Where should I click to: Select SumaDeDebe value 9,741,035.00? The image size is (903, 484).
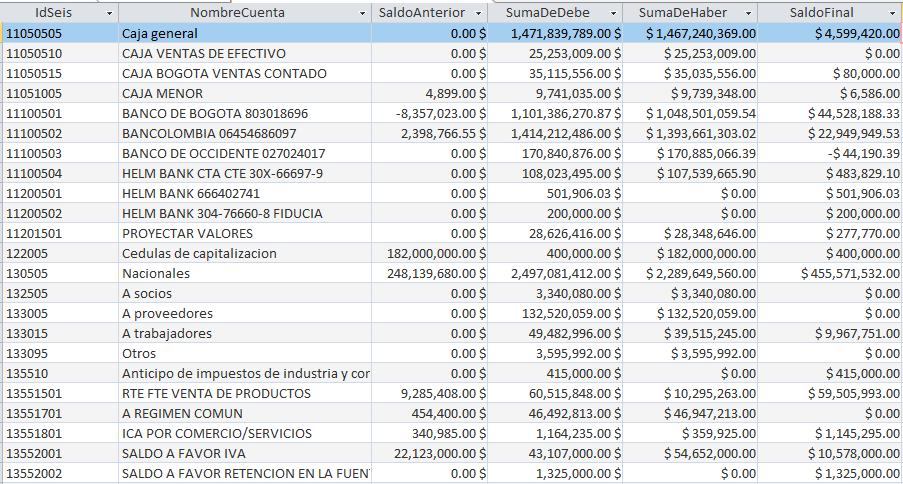tap(555, 93)
